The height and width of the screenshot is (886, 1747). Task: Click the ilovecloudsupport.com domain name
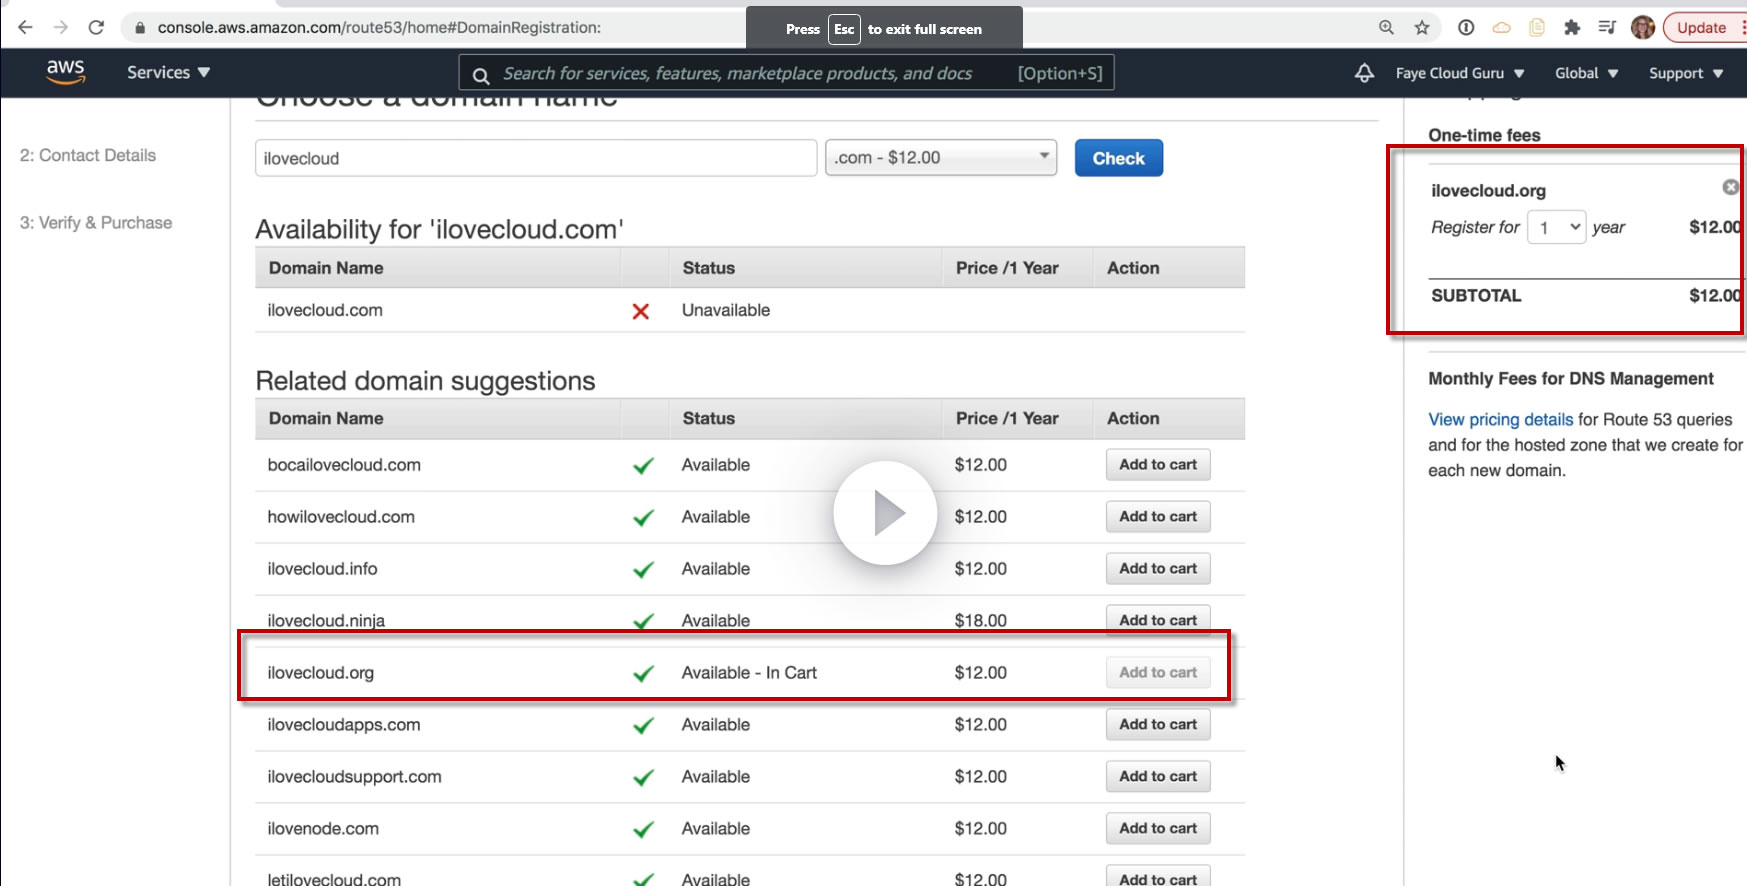tap(354, 777)
